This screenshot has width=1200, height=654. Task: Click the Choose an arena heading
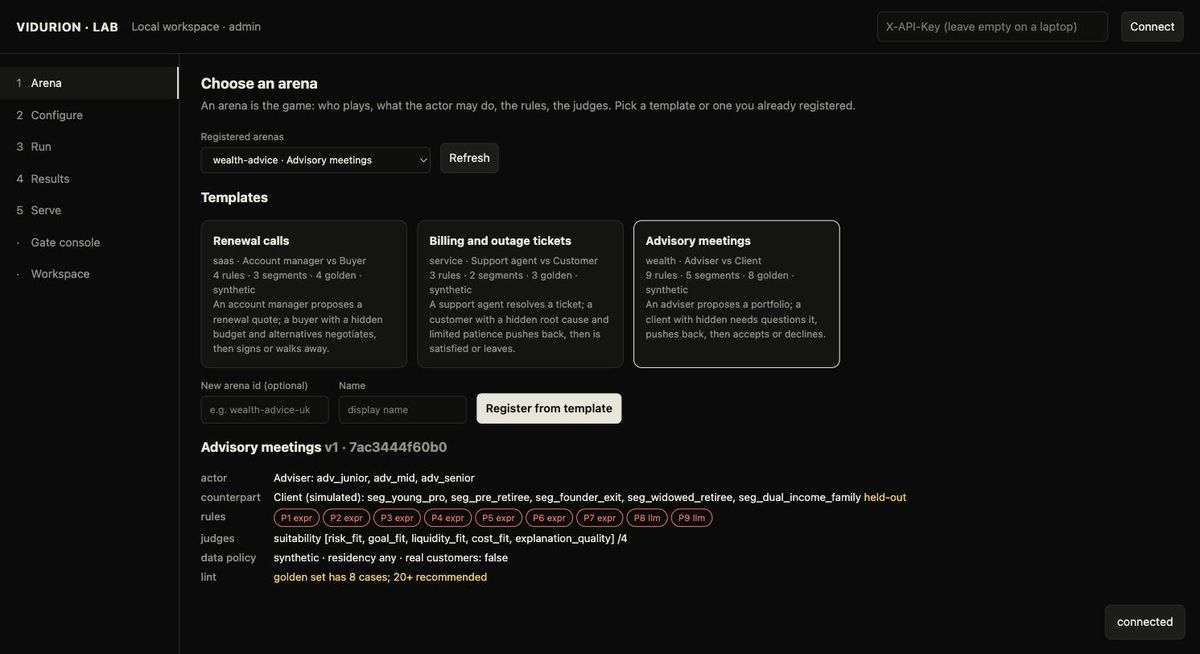(x=259, y=83)
